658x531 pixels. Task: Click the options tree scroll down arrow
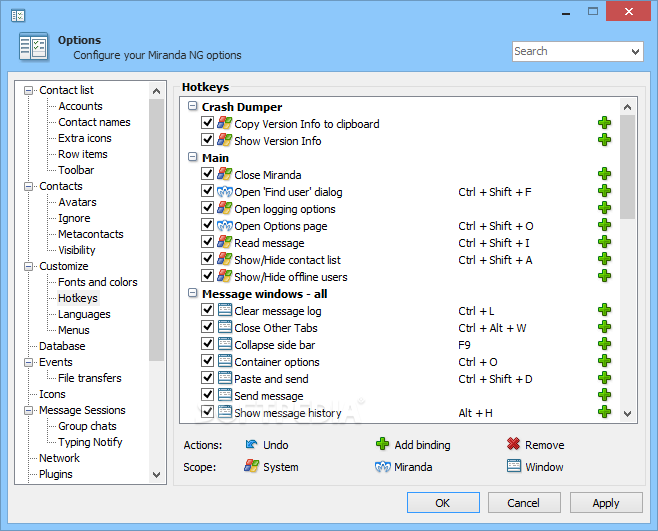pos(157,475)
